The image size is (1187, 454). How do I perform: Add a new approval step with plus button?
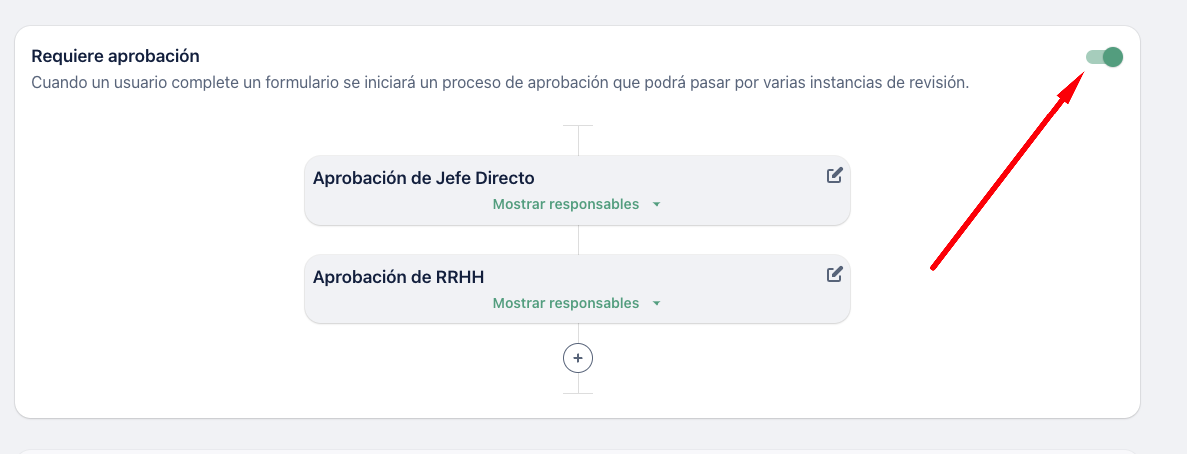(x=578, y=357)
